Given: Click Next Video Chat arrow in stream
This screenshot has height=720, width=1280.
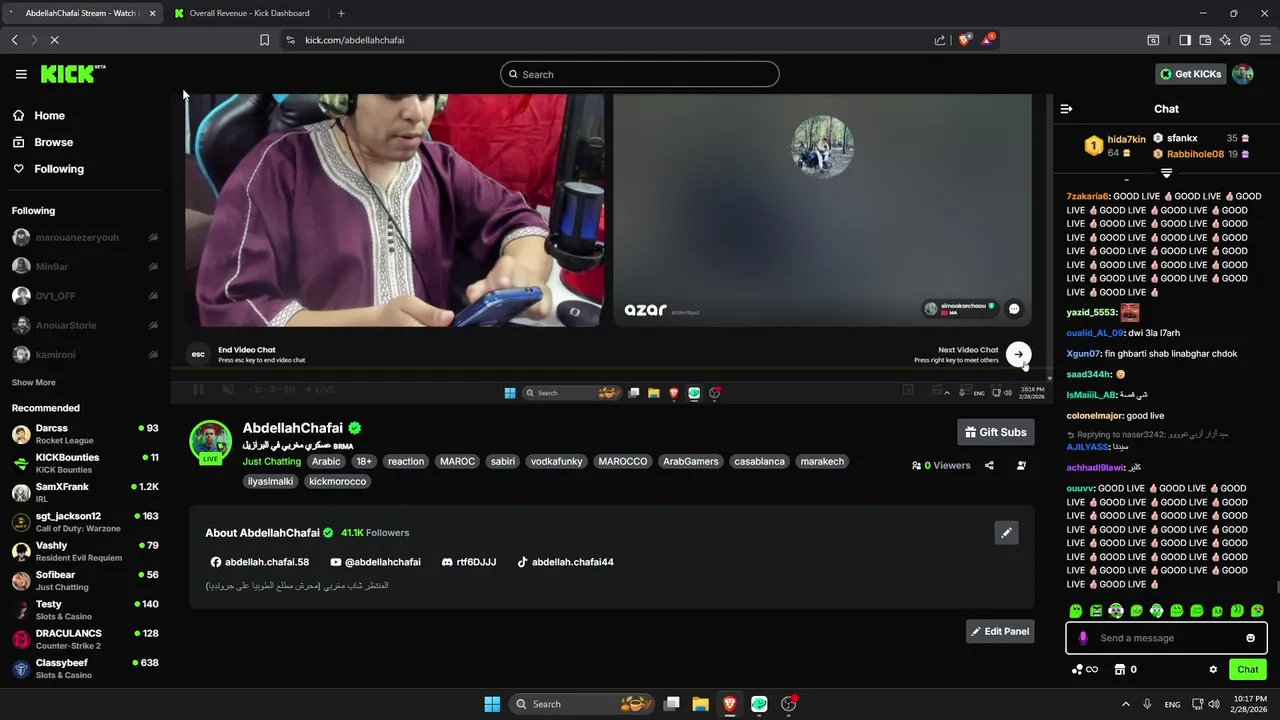Looking at the screenshot, I should 1018,354.
